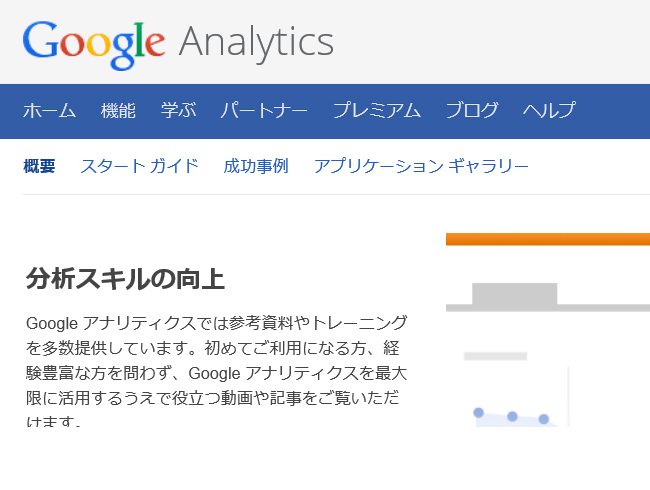Select the 概要 sub-tab
650x490 pixels.
(x=39, y=166)
